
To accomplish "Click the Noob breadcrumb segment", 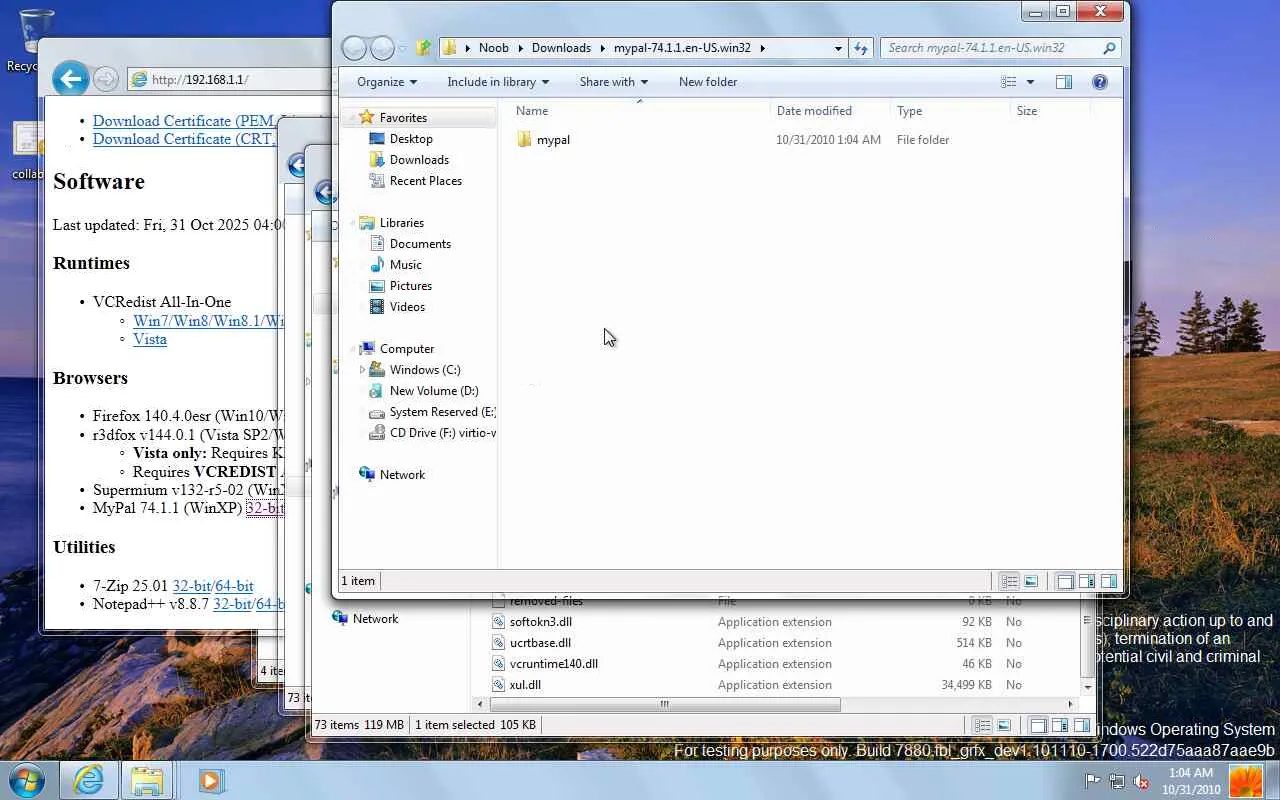I will (x=494, y=48).
